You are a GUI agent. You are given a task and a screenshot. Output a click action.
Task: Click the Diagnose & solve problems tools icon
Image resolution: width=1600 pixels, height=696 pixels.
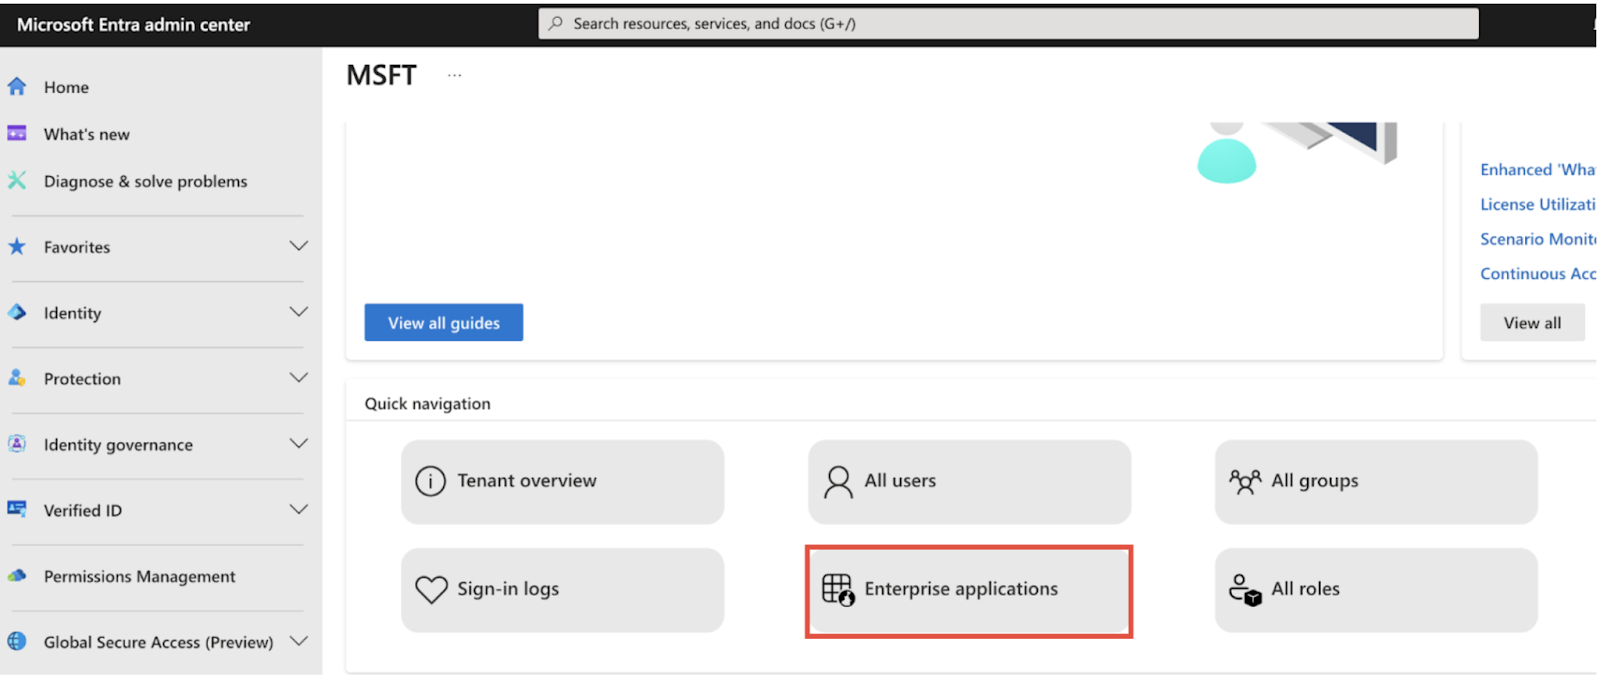17,180
